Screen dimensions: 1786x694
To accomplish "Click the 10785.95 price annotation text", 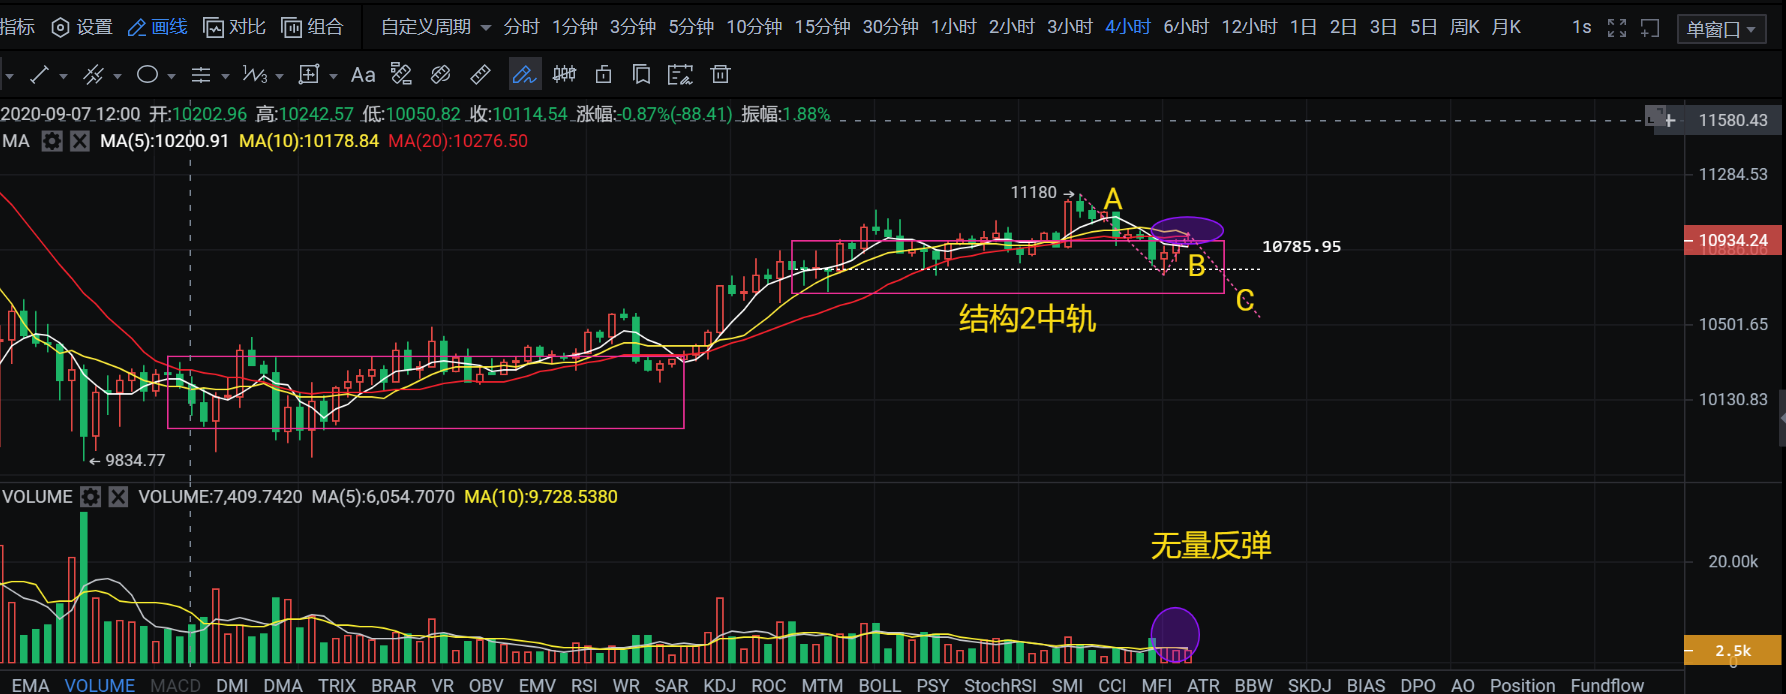I will 1301,246.
